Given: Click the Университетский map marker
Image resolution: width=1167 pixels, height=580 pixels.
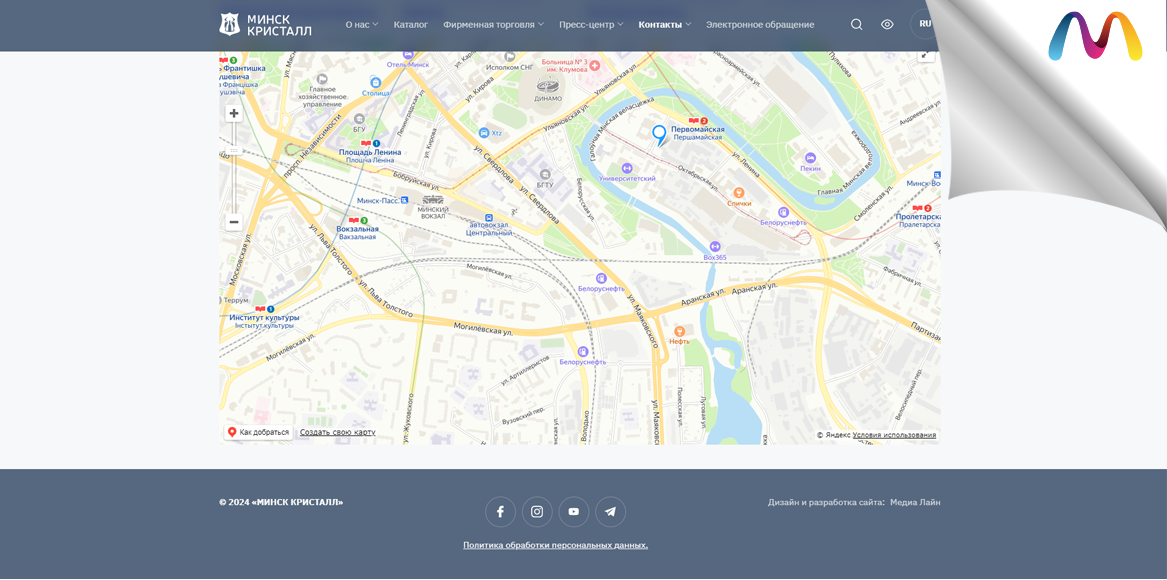Looking at the screenshot, I should pyautogui.click(x=627, y=168).
